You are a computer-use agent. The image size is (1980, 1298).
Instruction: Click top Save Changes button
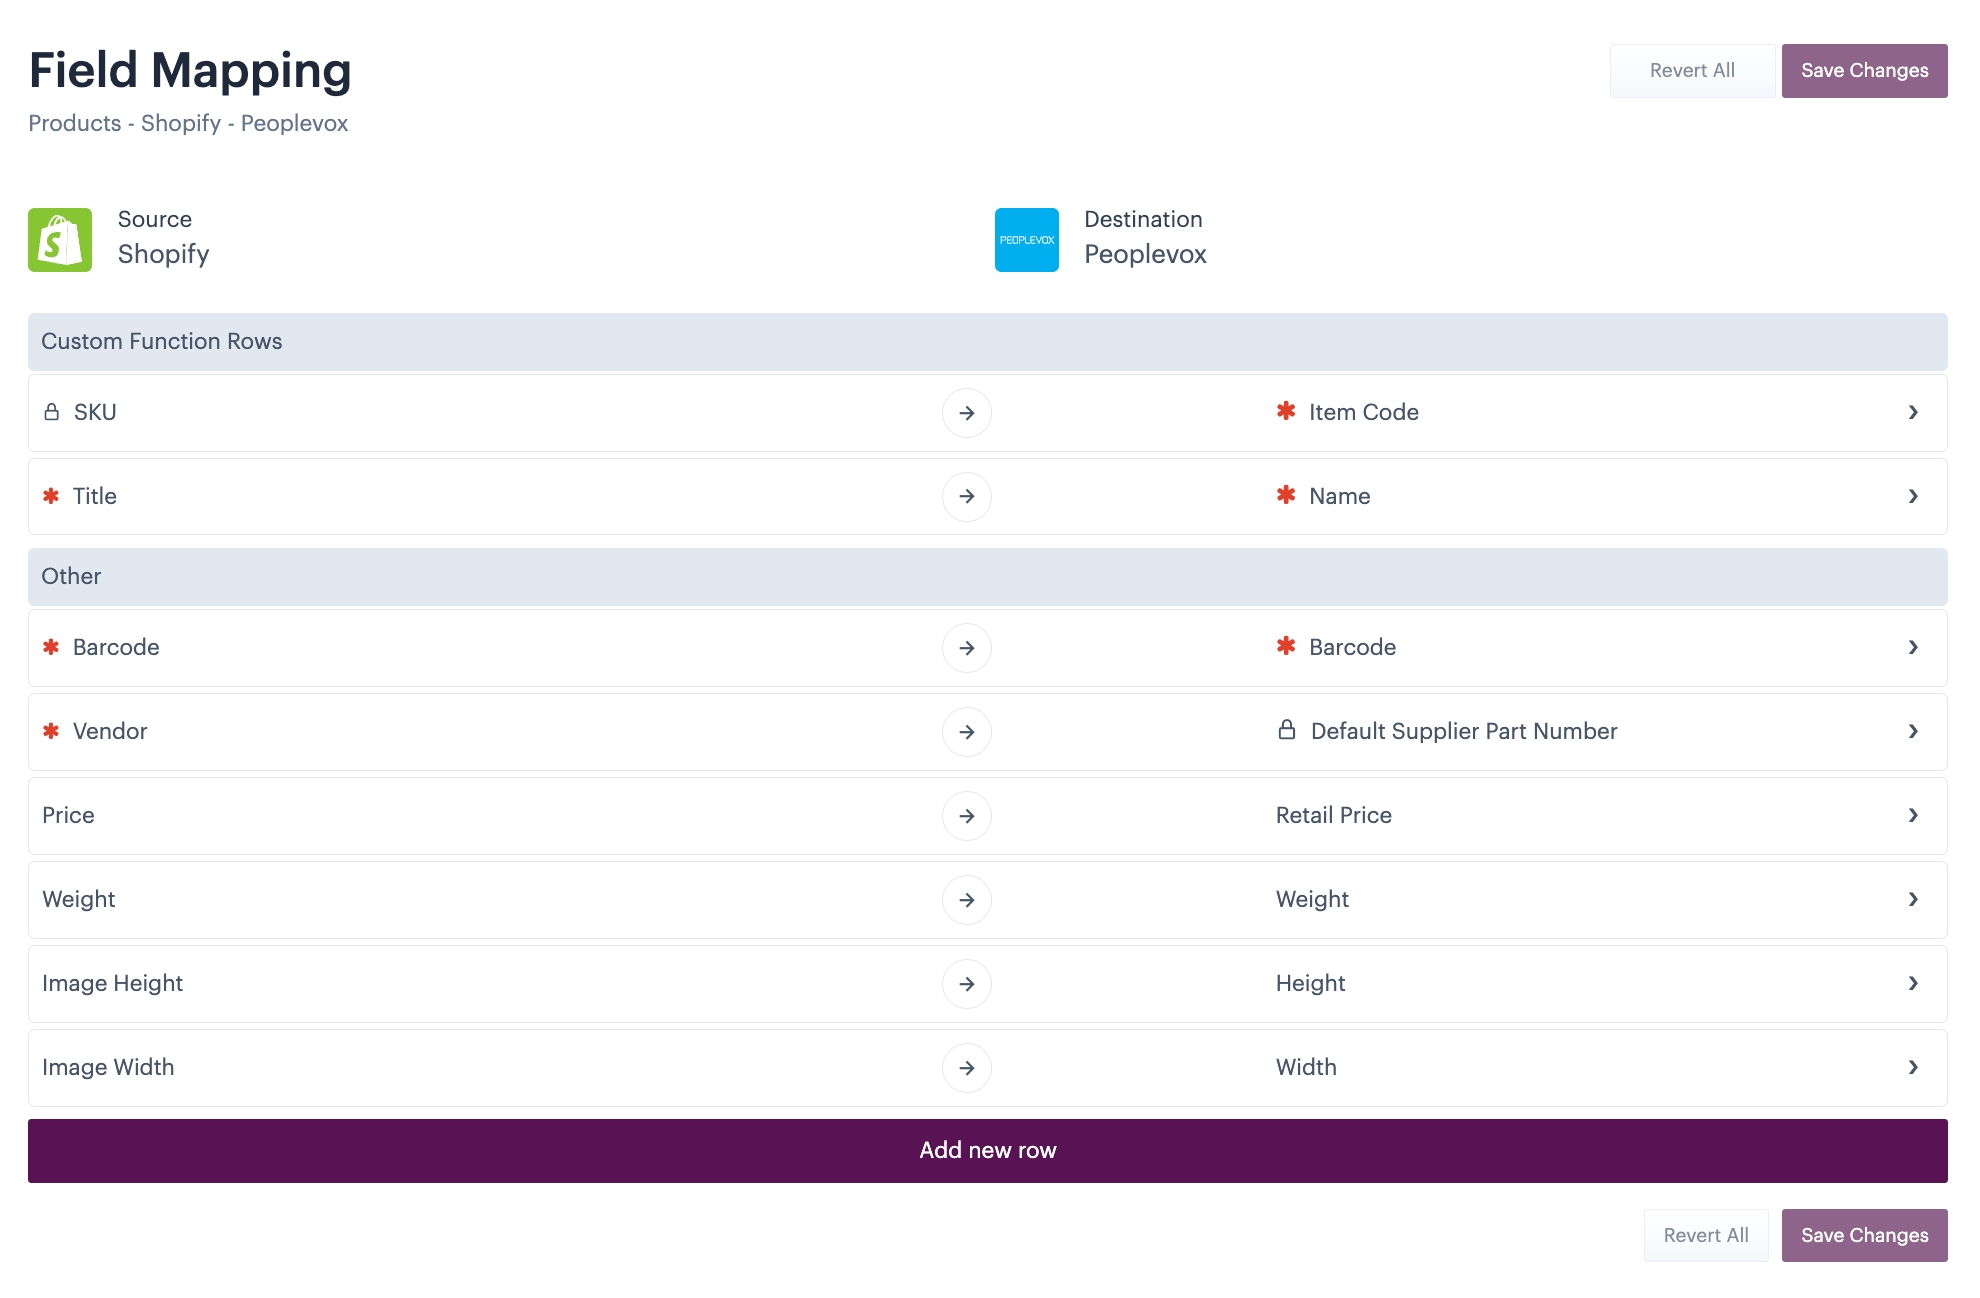click(1864, 71)
